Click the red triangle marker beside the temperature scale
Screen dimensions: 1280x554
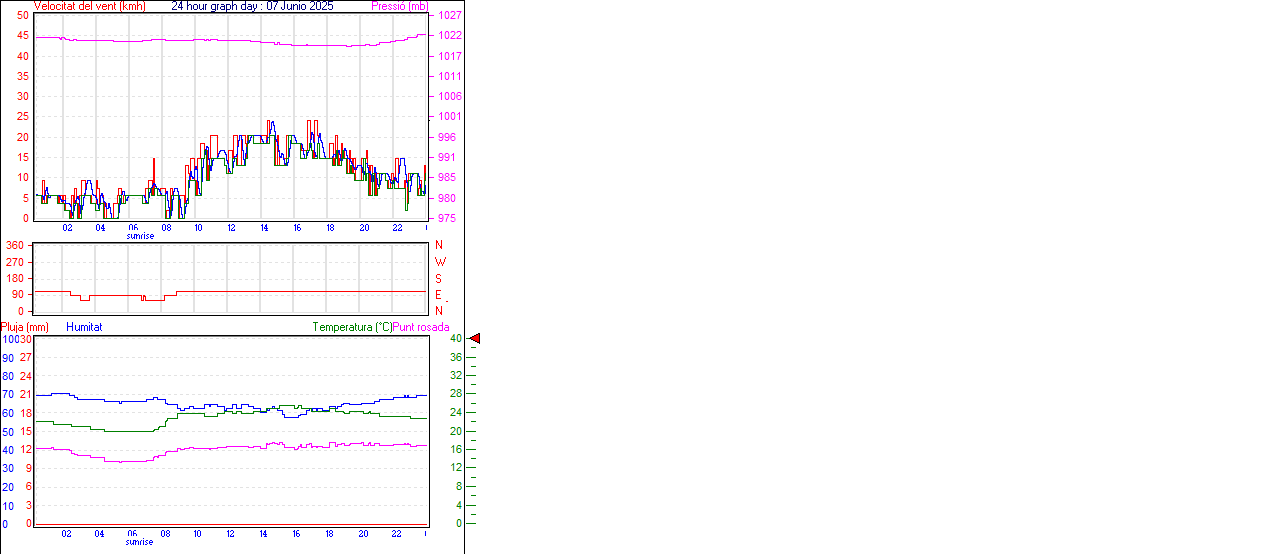click(x=475, y=339)
